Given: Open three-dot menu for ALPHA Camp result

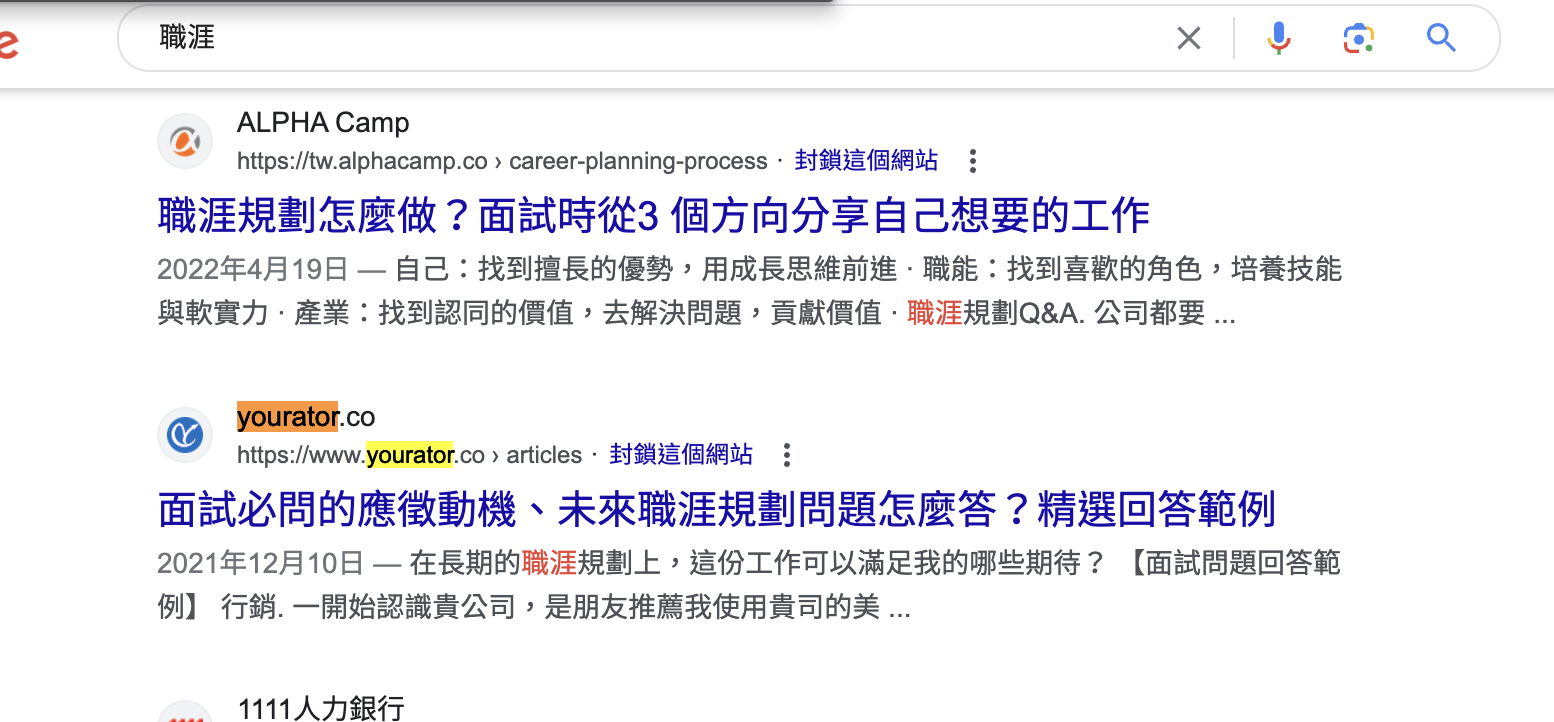Looking at the screenshot, I should click(x=972, y=160).
